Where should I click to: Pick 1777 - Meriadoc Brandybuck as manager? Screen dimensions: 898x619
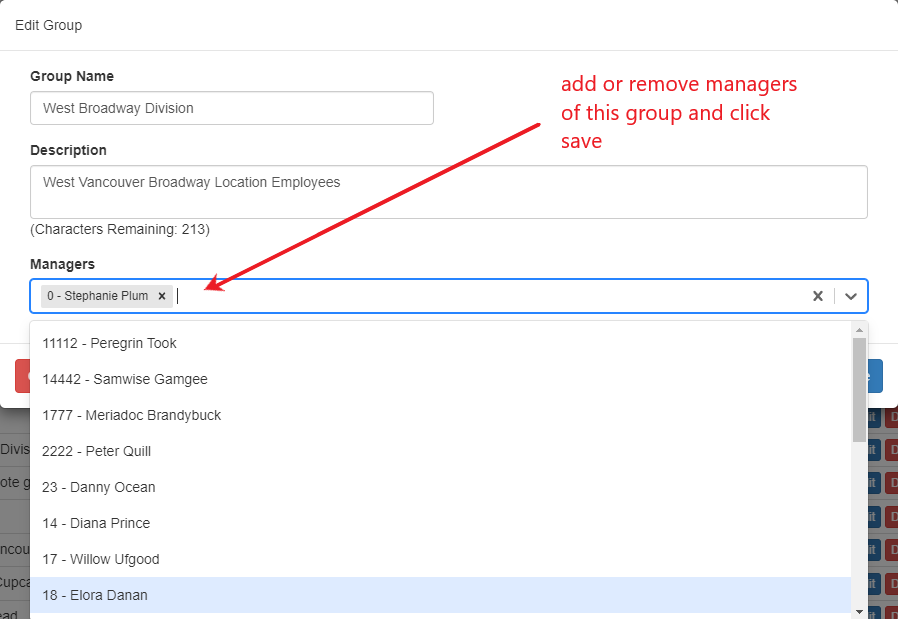(x=131, y=415)
